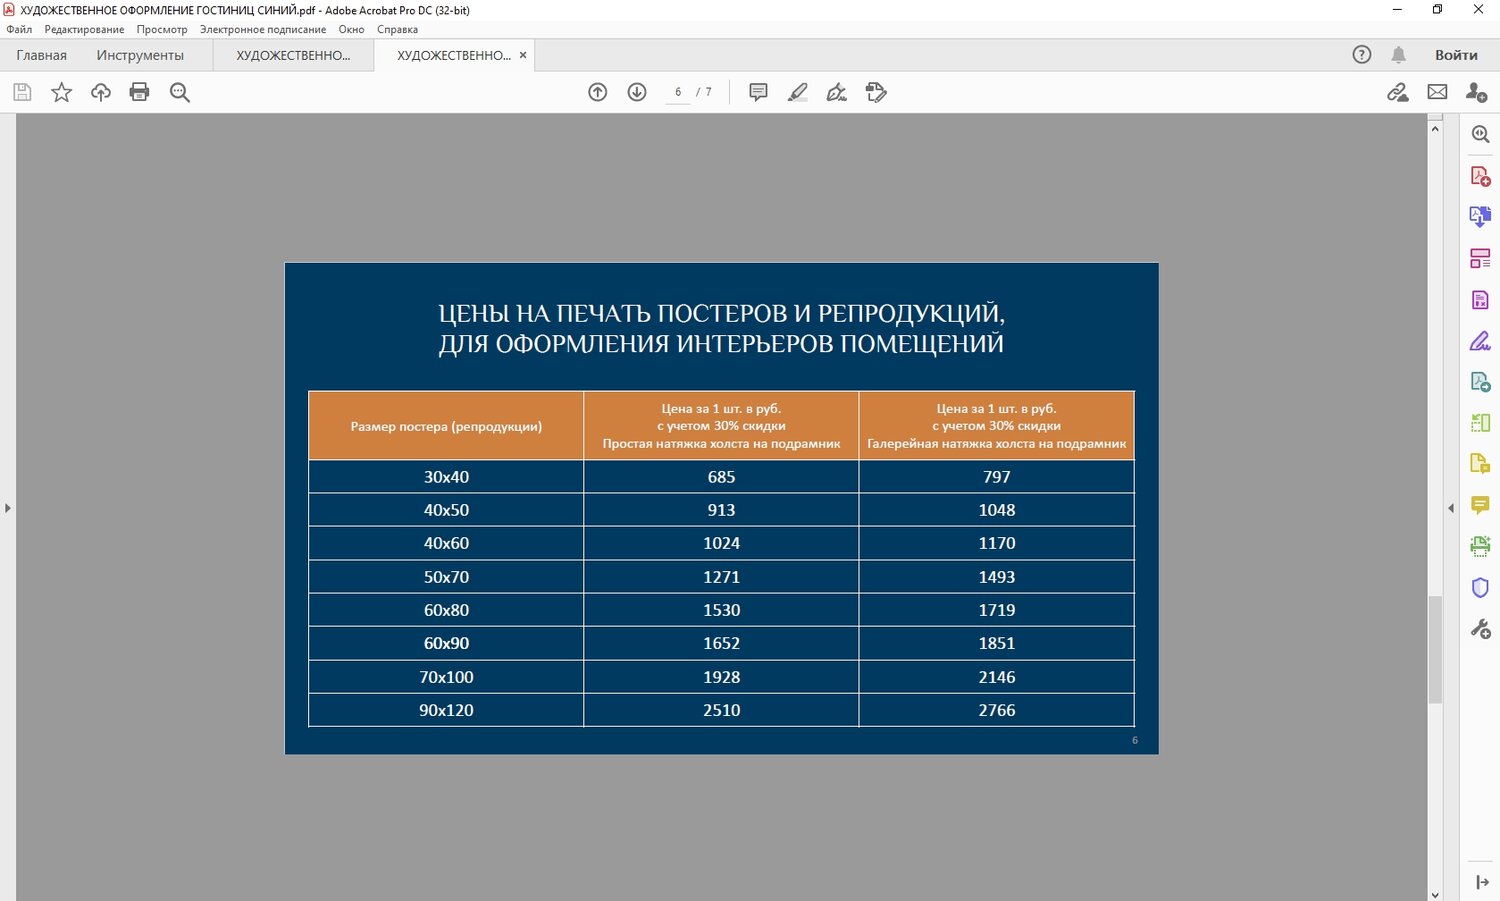Star this file with the bookmark star icon
The width and height of the screenshot is (1500, 901).
62,92
